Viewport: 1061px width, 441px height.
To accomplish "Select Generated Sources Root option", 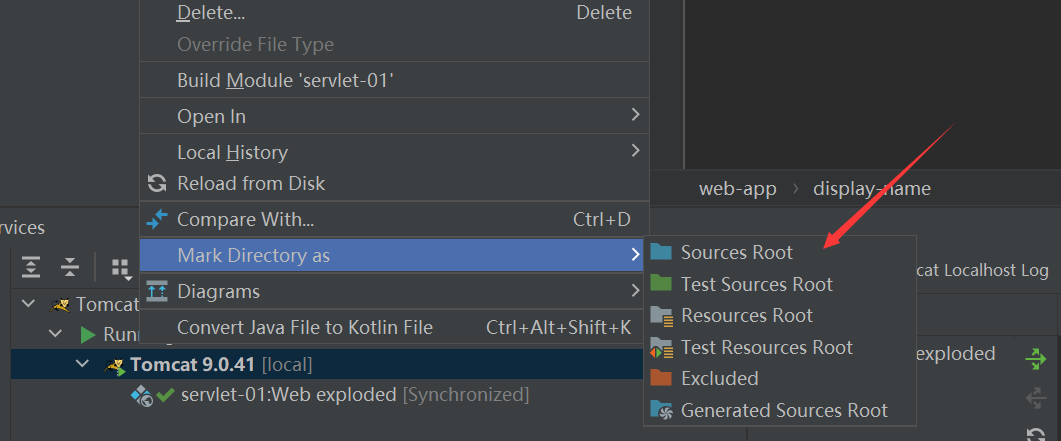I will coord(783,410).
